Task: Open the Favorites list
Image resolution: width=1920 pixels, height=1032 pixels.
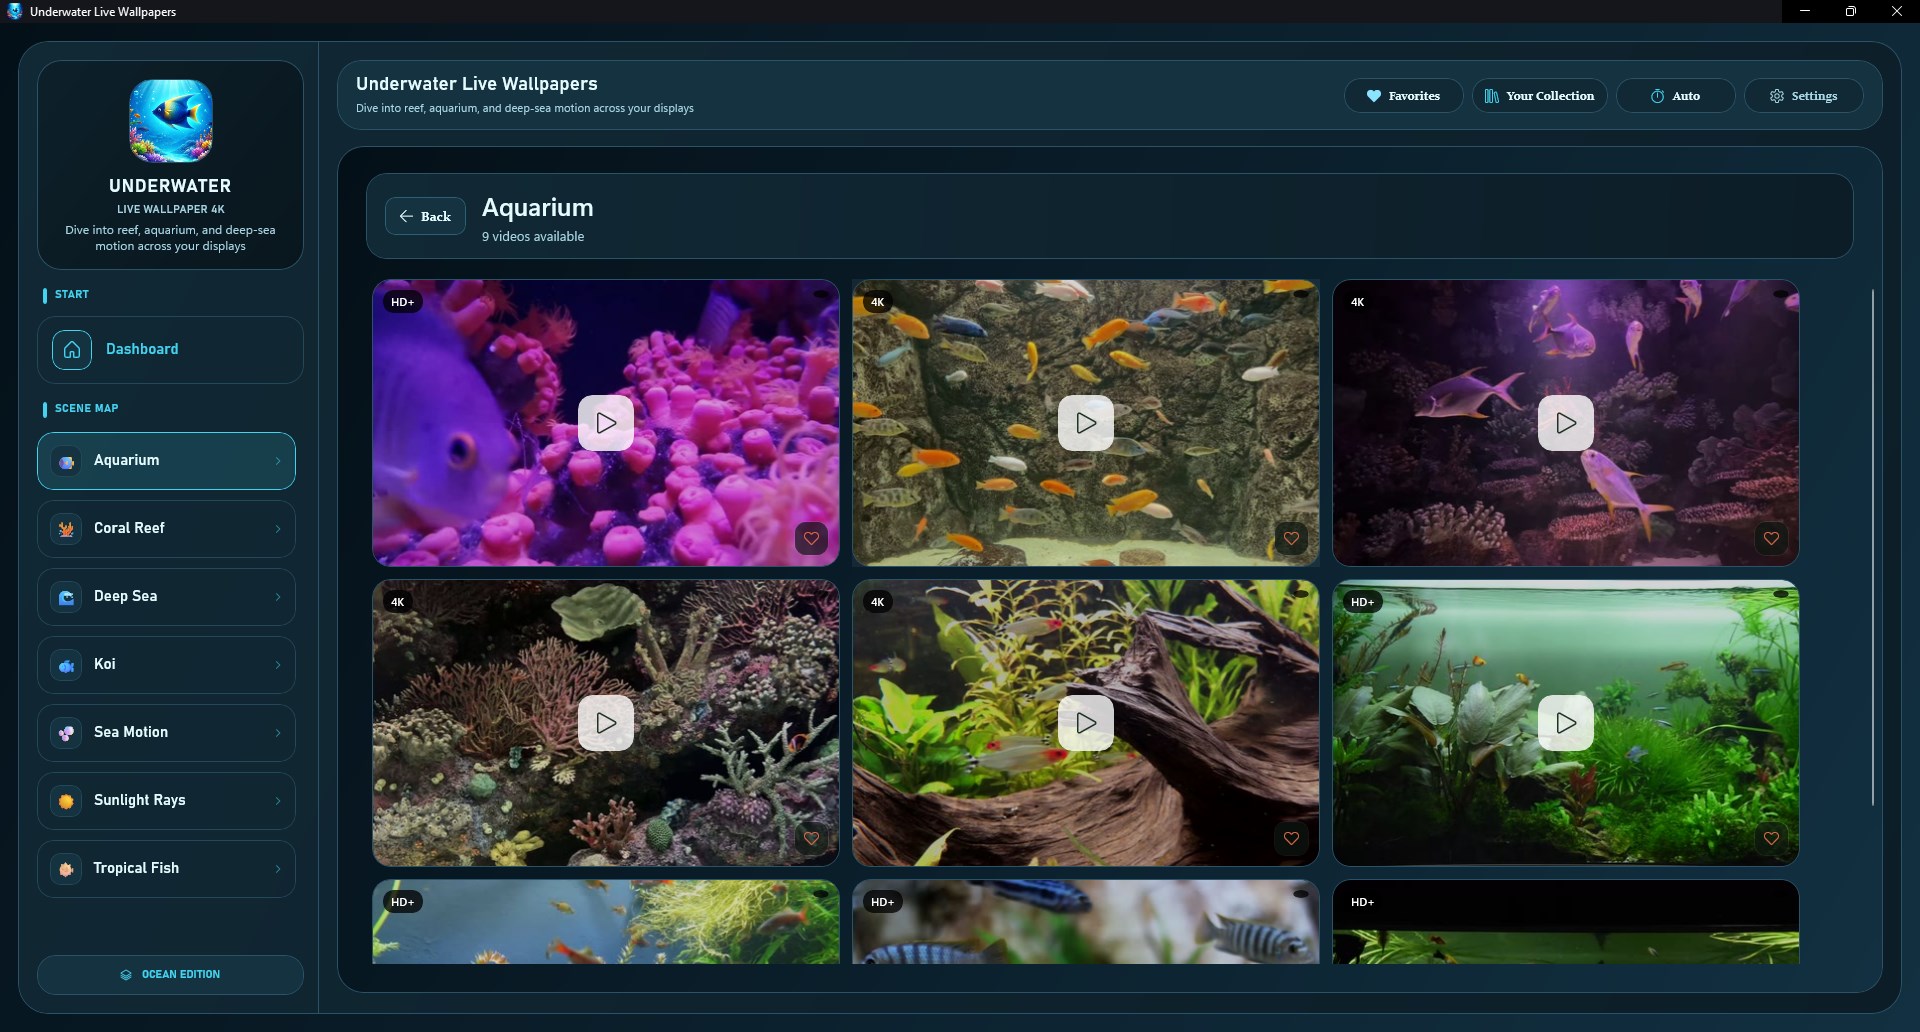Action: 1403,96
